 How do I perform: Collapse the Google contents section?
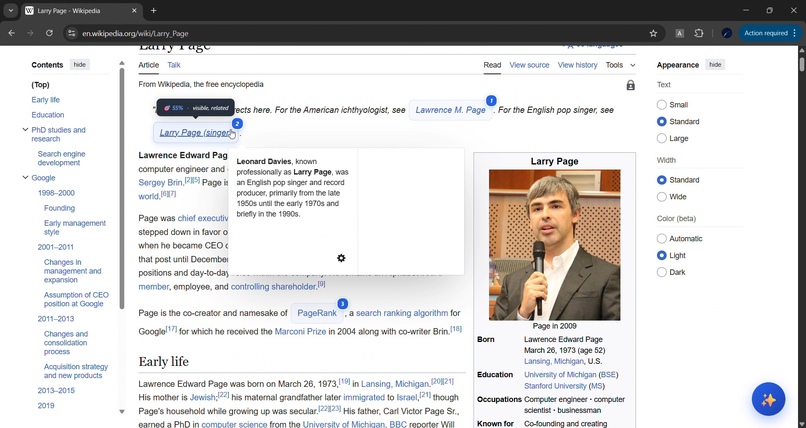pyautogui.click(x=25, y=178)
